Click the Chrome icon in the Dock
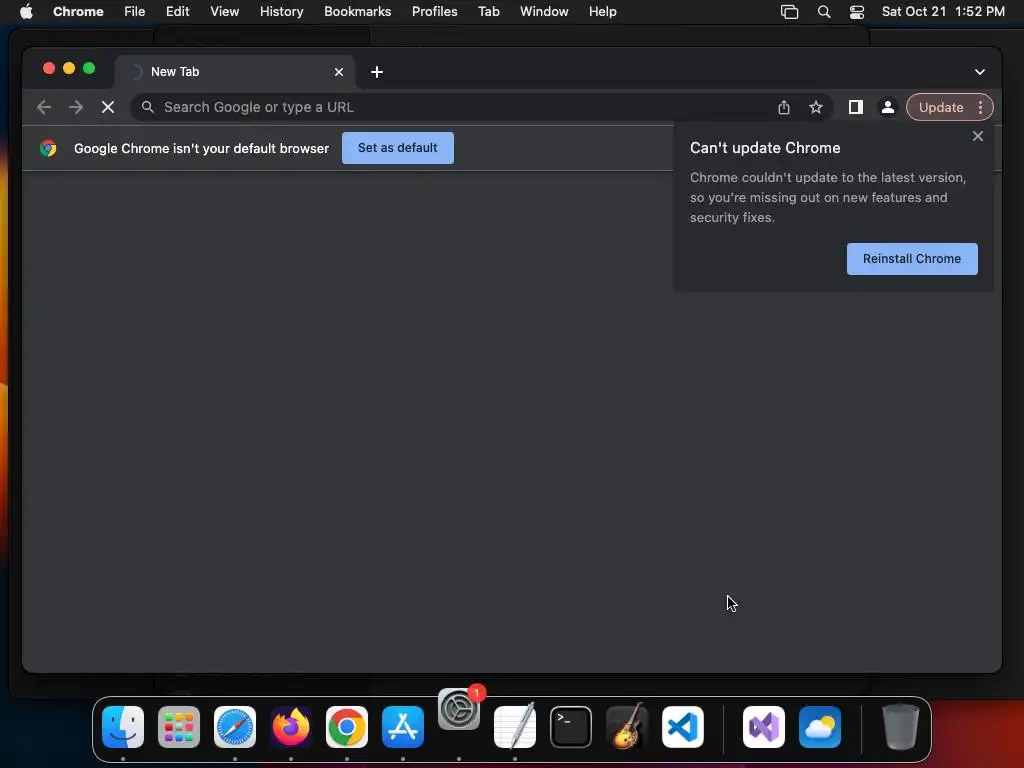The height and width of the screenshot is (768, 1024). 347,727
